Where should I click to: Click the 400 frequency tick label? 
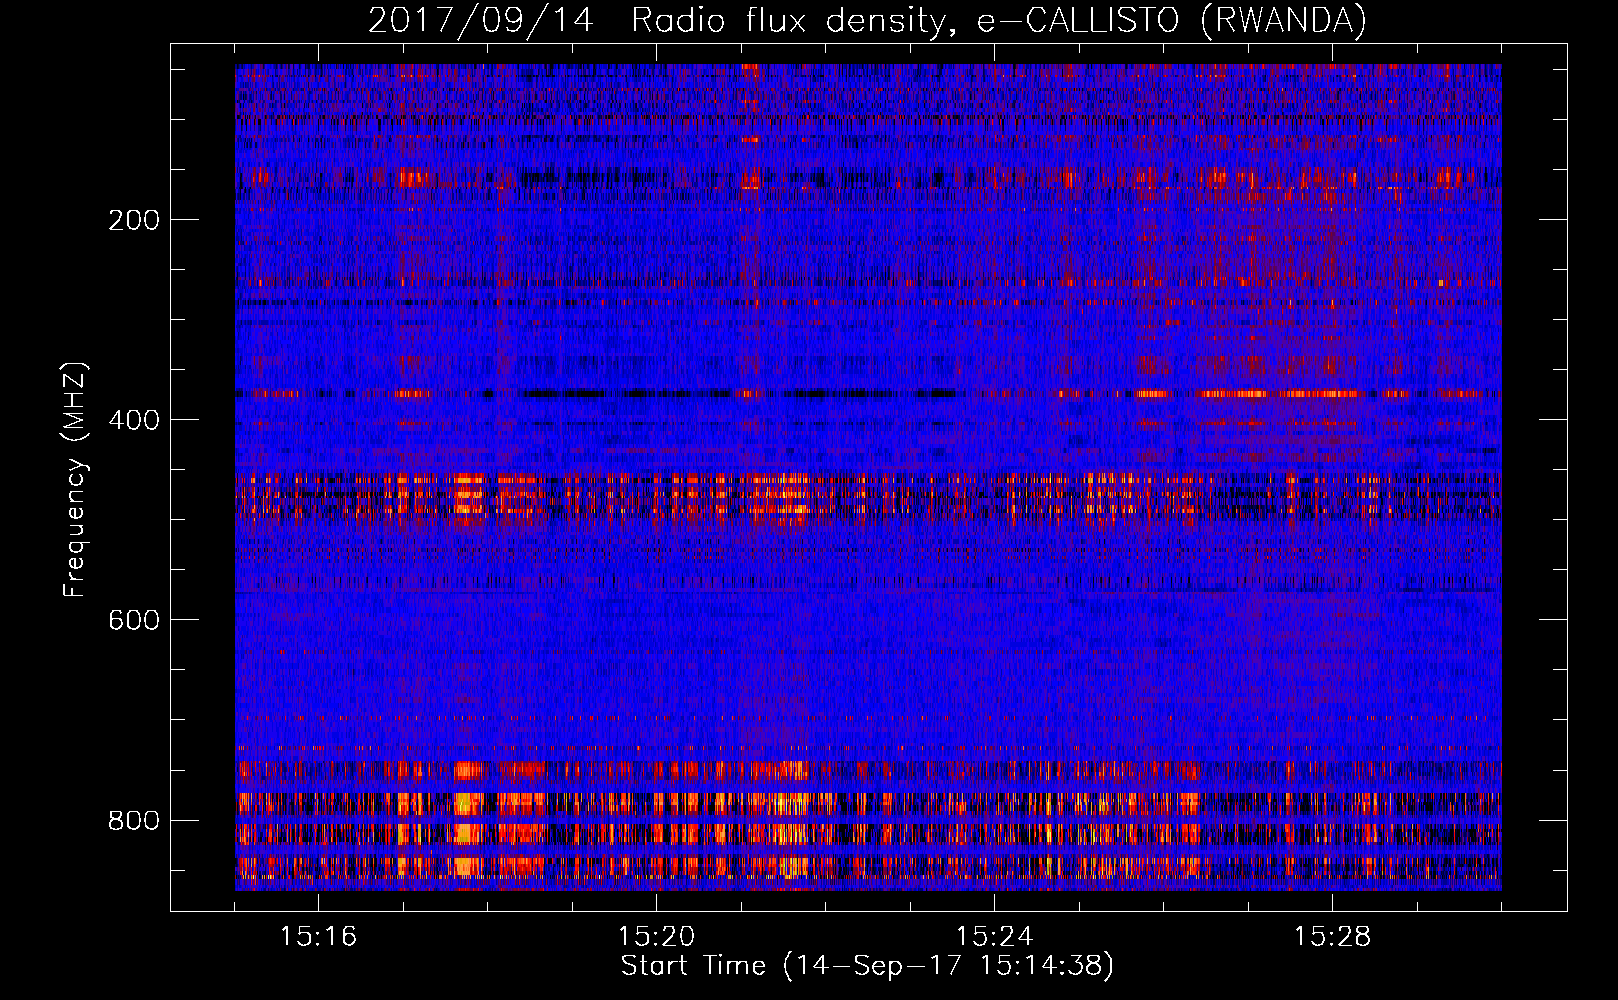pyautogui.click(x=133, y=420)
